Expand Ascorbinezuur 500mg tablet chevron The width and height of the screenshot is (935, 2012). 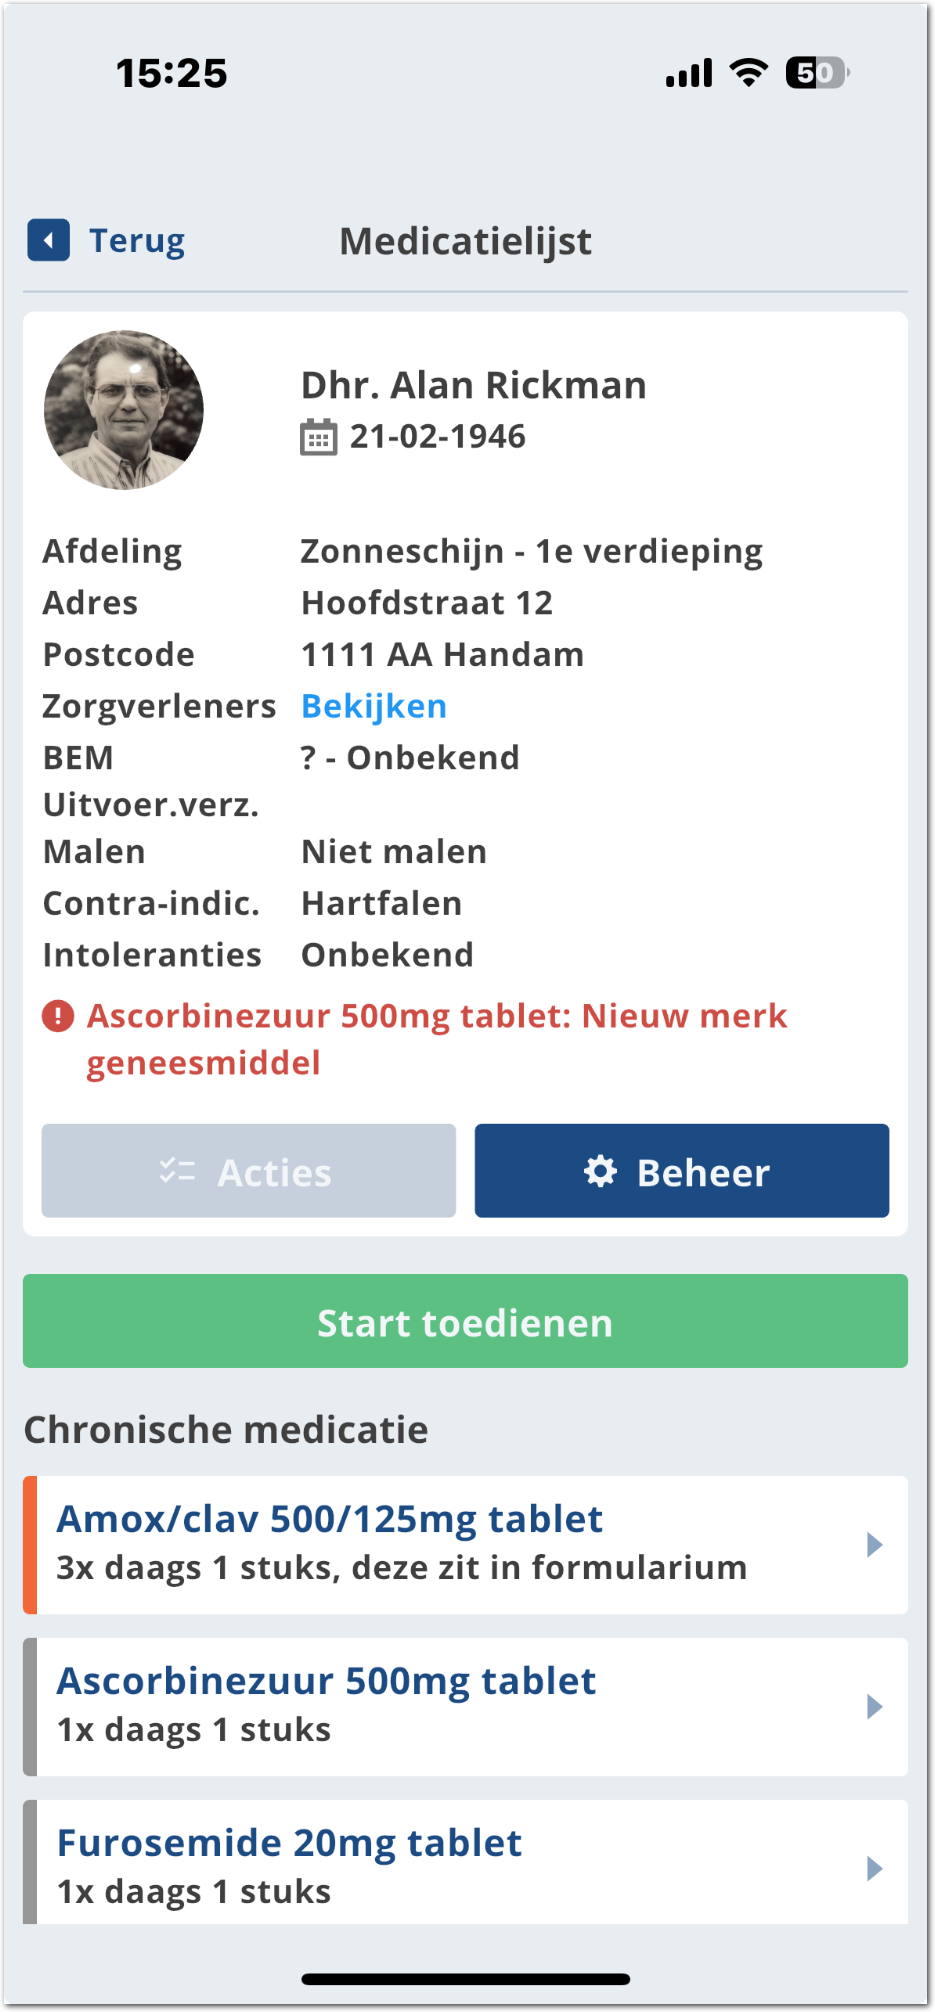[874, 1707]
